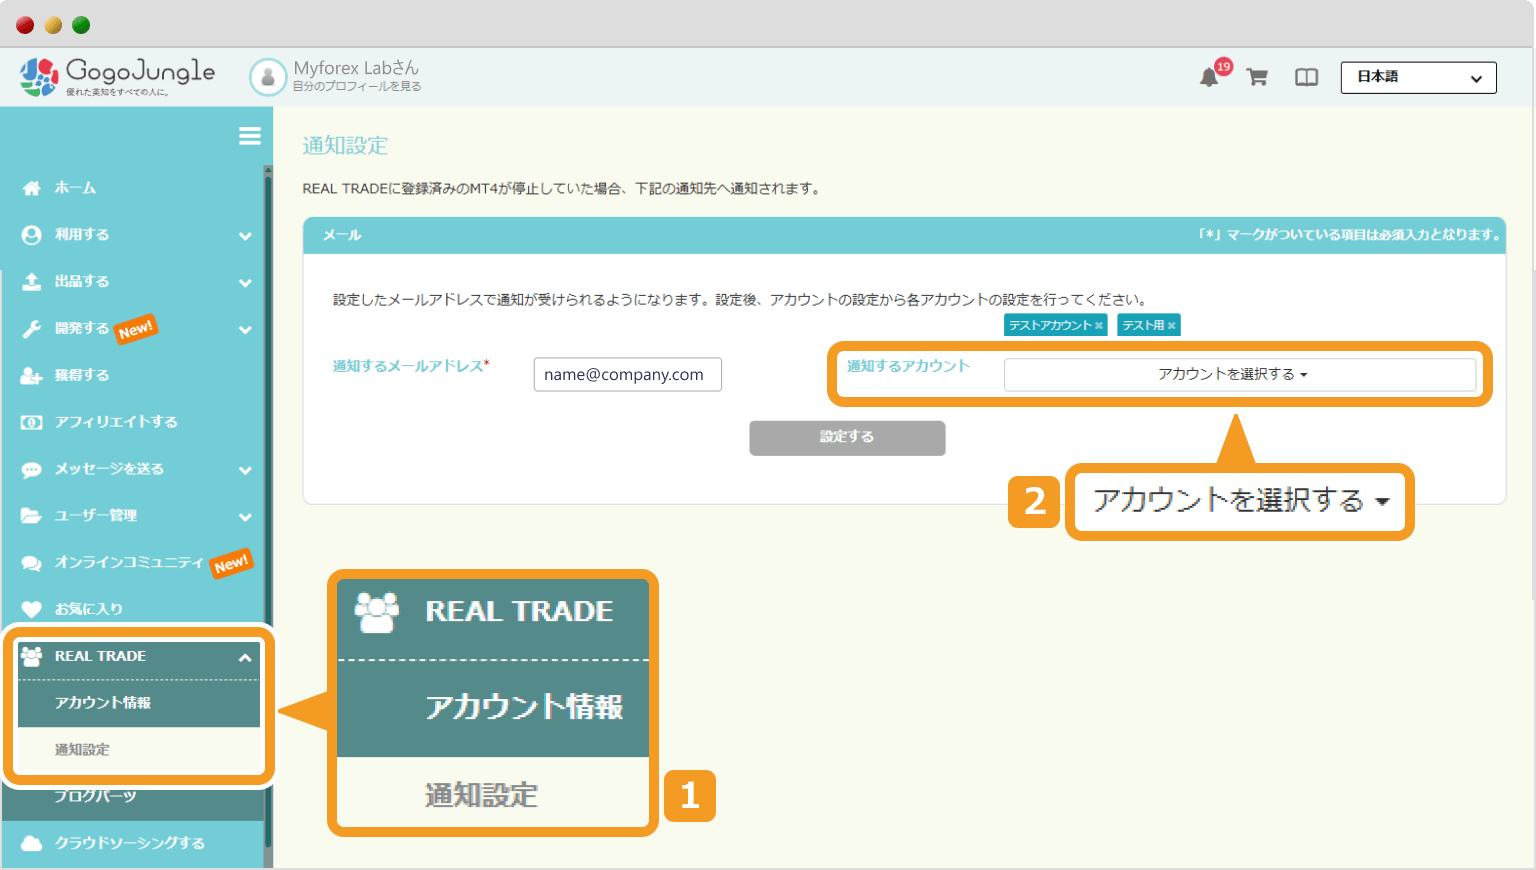Collapse the REAL TRADE section chevron
The image size is (1536, 870).
(x=245, y=657)
